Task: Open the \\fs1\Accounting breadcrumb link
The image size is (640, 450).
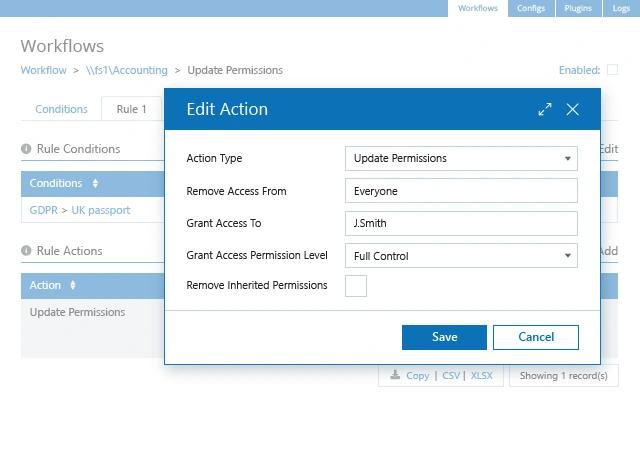Action: pyautogui.click(x=127, y=70)
